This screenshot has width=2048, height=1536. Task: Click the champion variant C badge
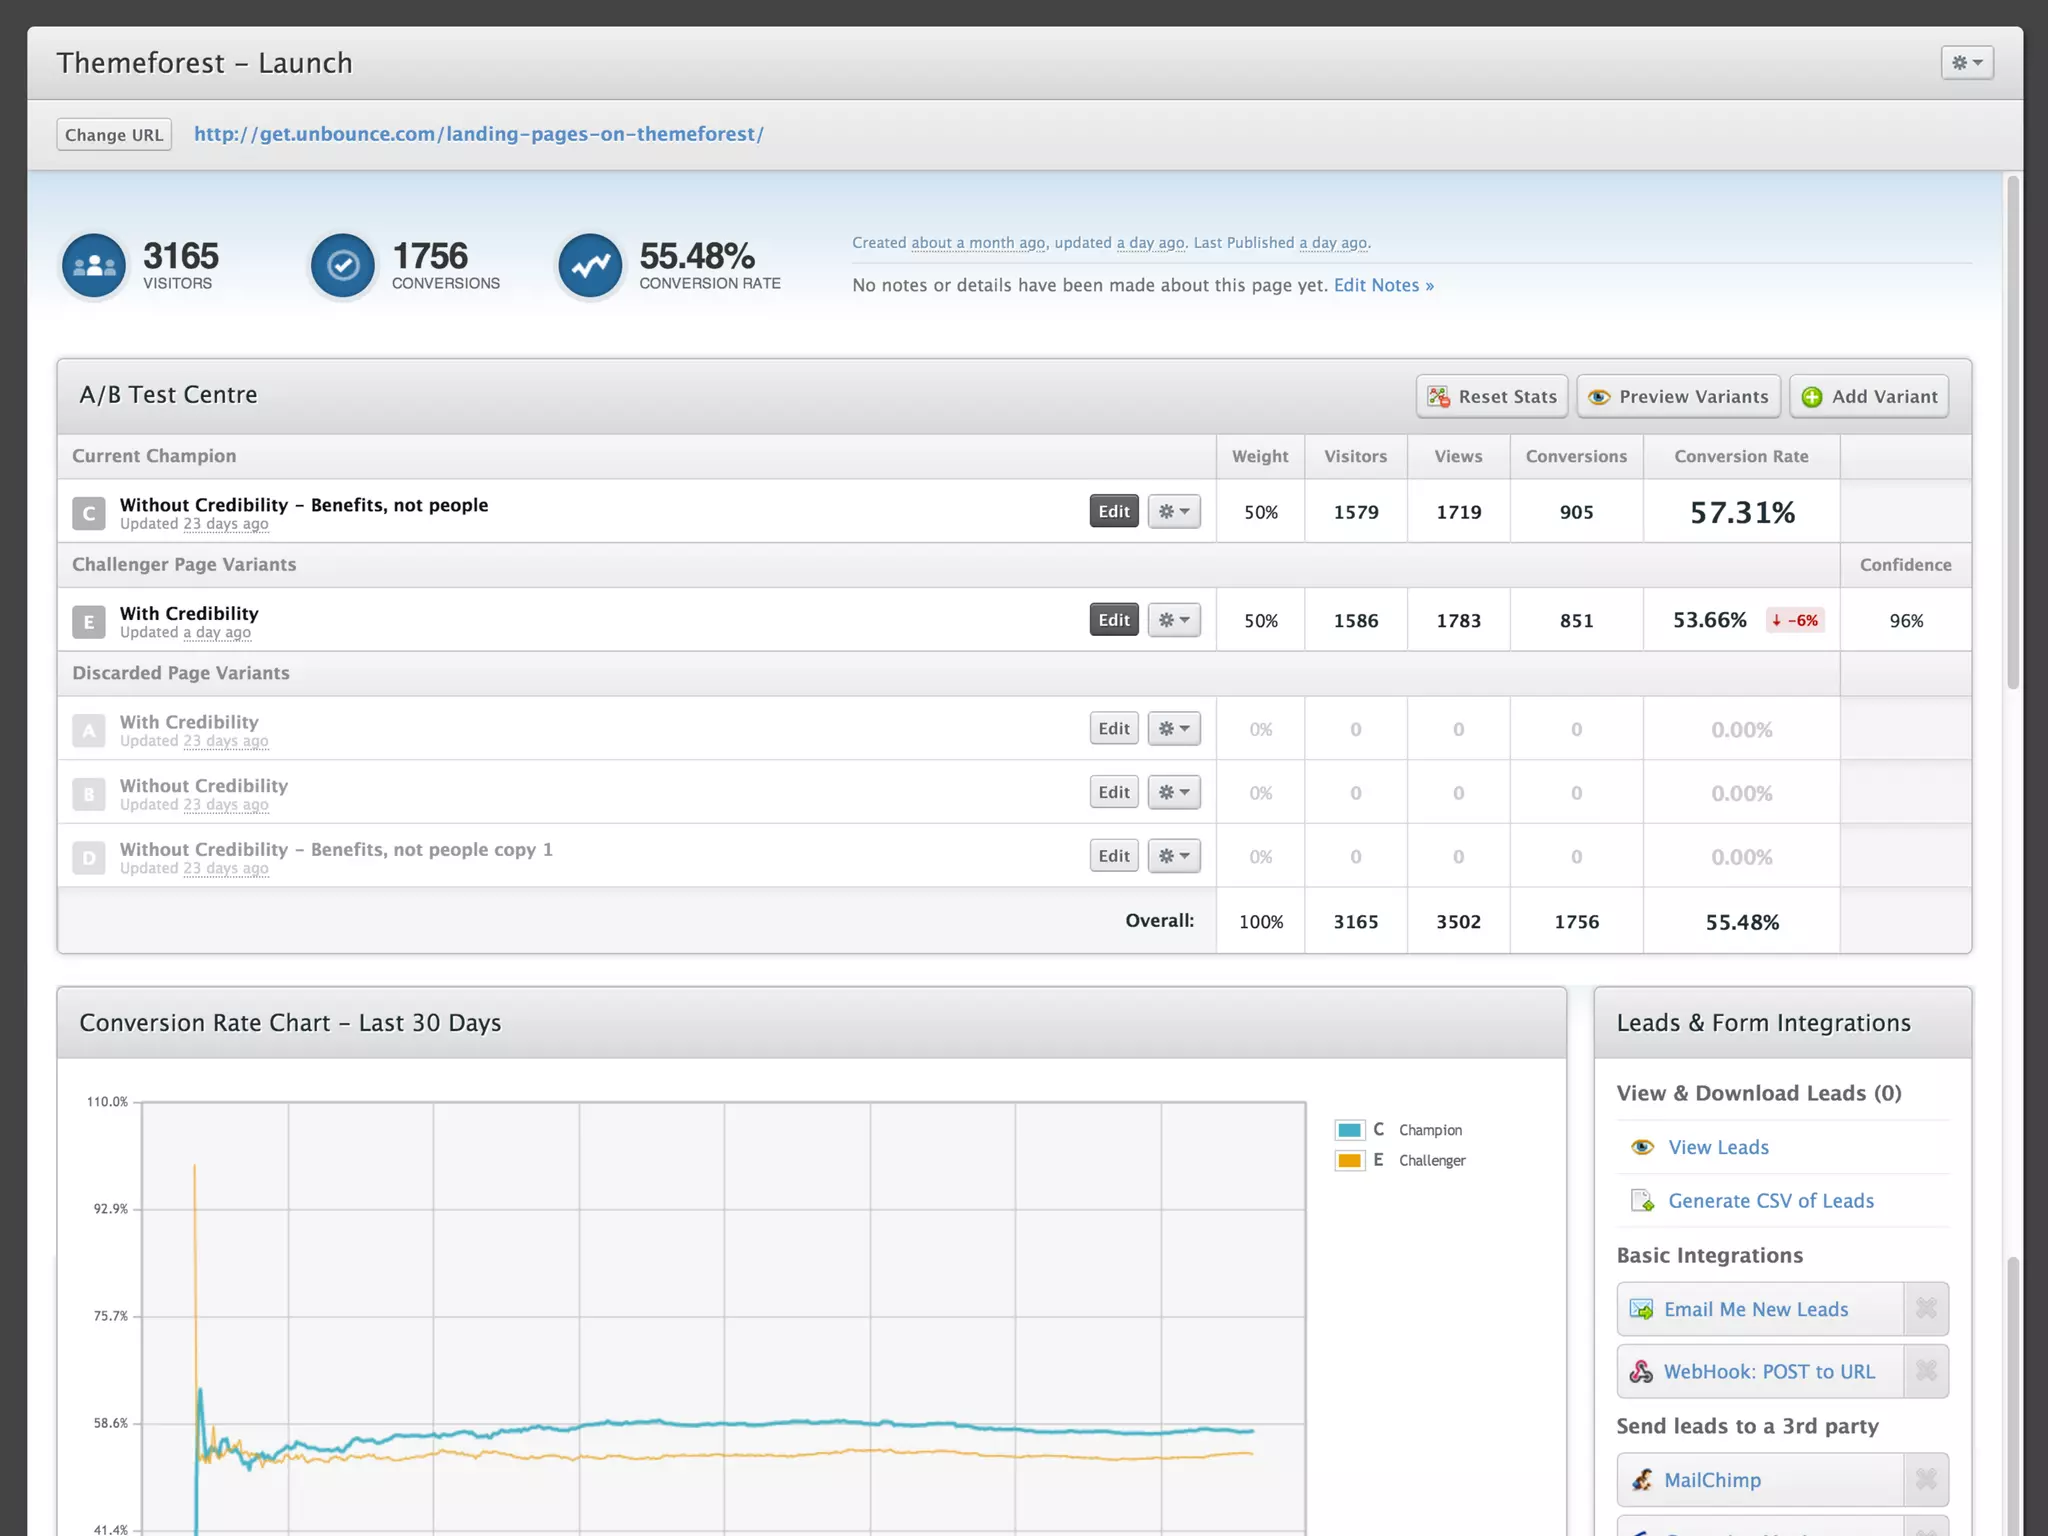pyautogui.click(x=89, y=513)
